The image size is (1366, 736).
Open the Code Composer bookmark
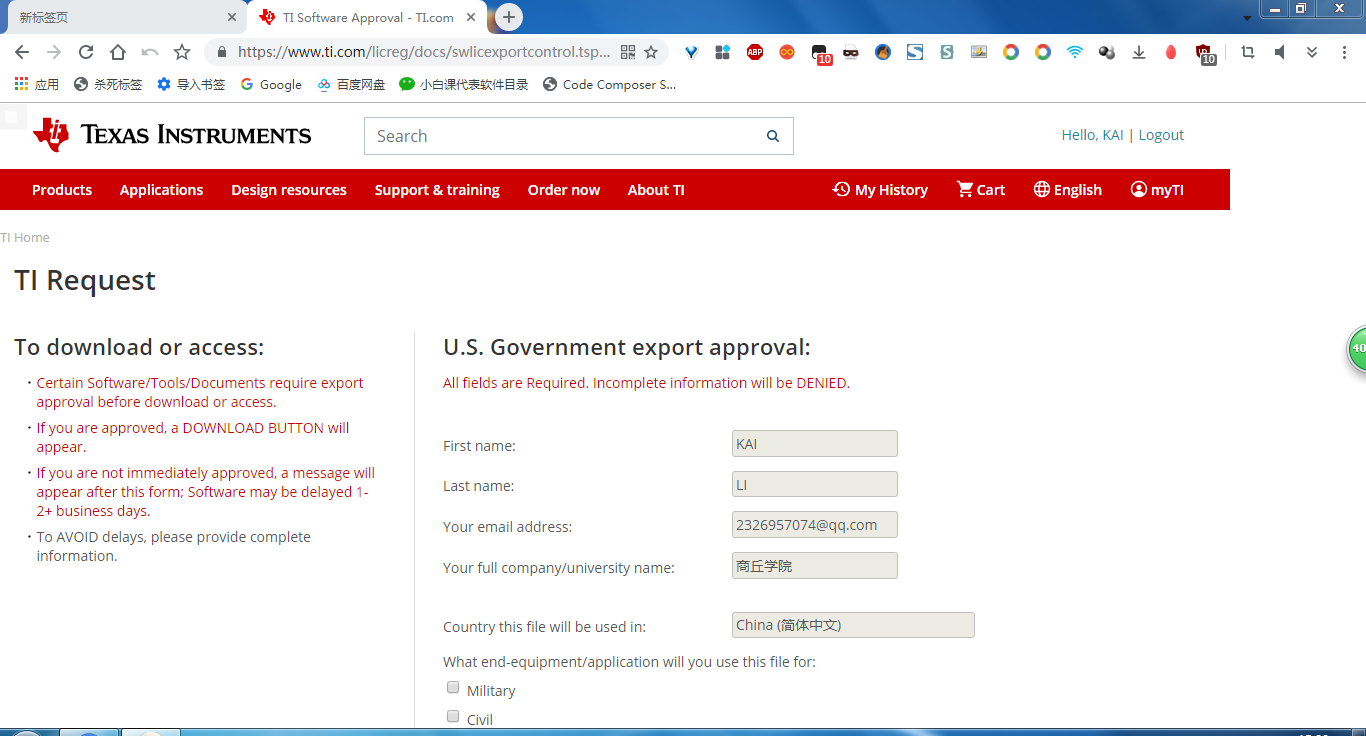click(x=610, y=85)
